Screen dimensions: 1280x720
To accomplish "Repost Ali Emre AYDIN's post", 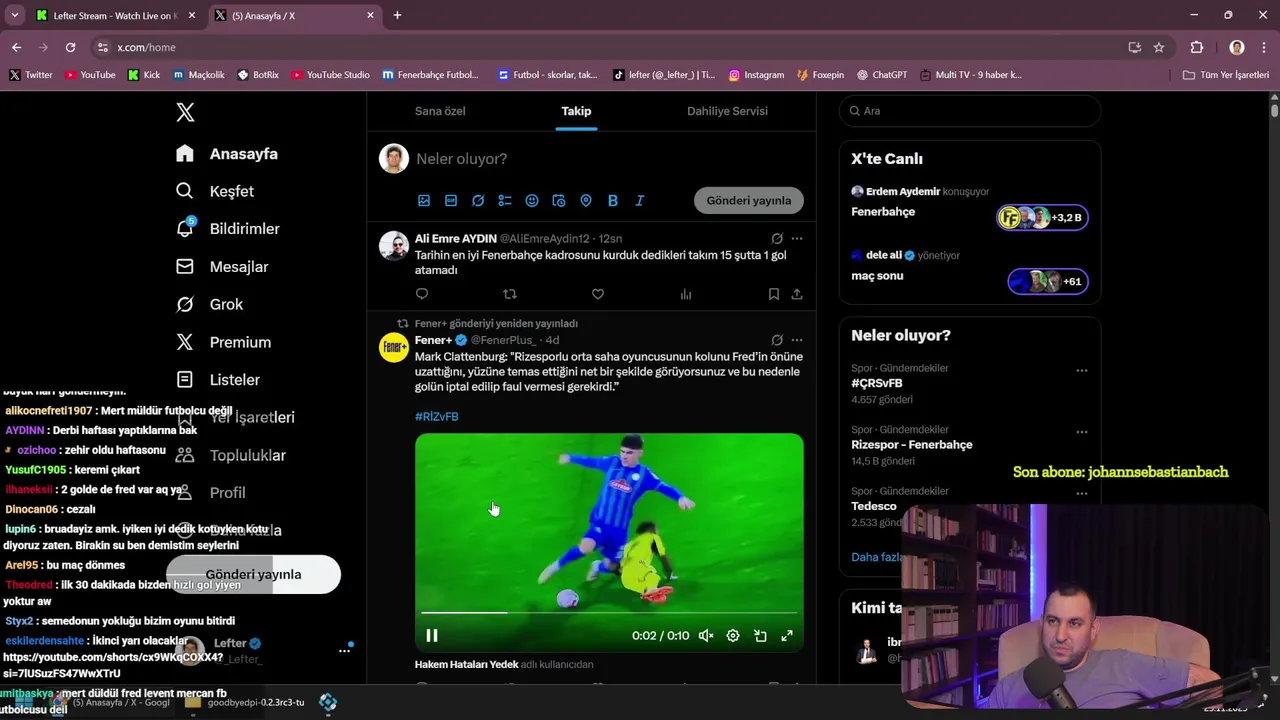I will point(510,294).
